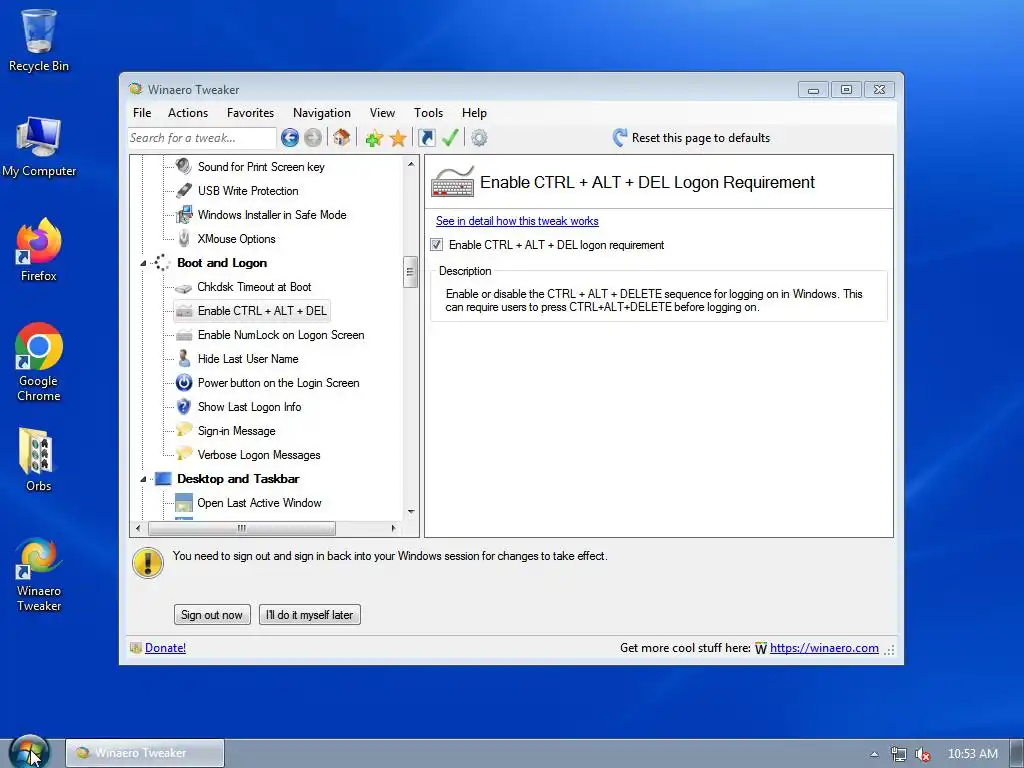Select Verbose Logon Messages in tree
Image resolution: width=1024 pixels, height=768 pixels.
[259, 455]
